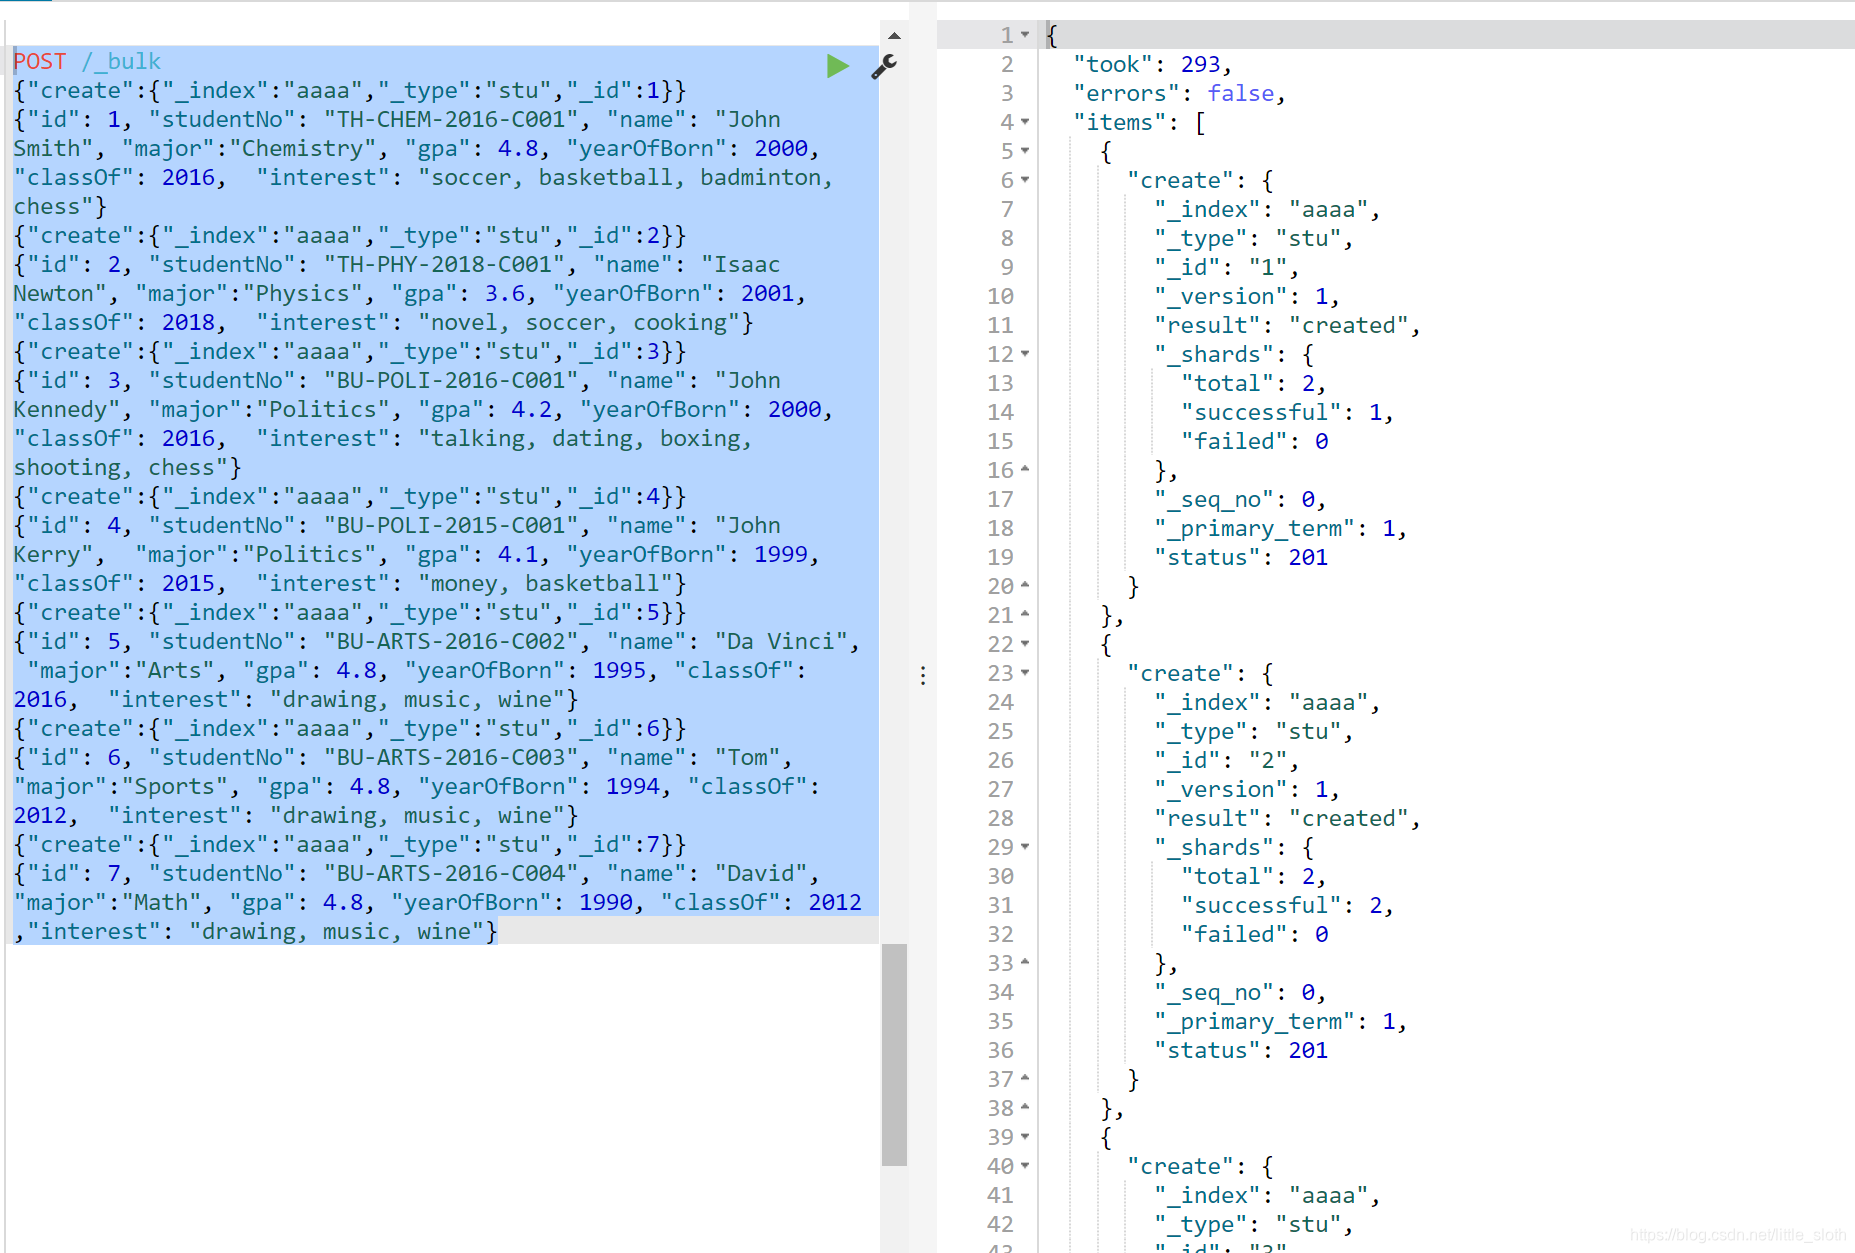Click the "successful": 1 response line
Viewport: 1855px width, 1253px height.
1287,412
